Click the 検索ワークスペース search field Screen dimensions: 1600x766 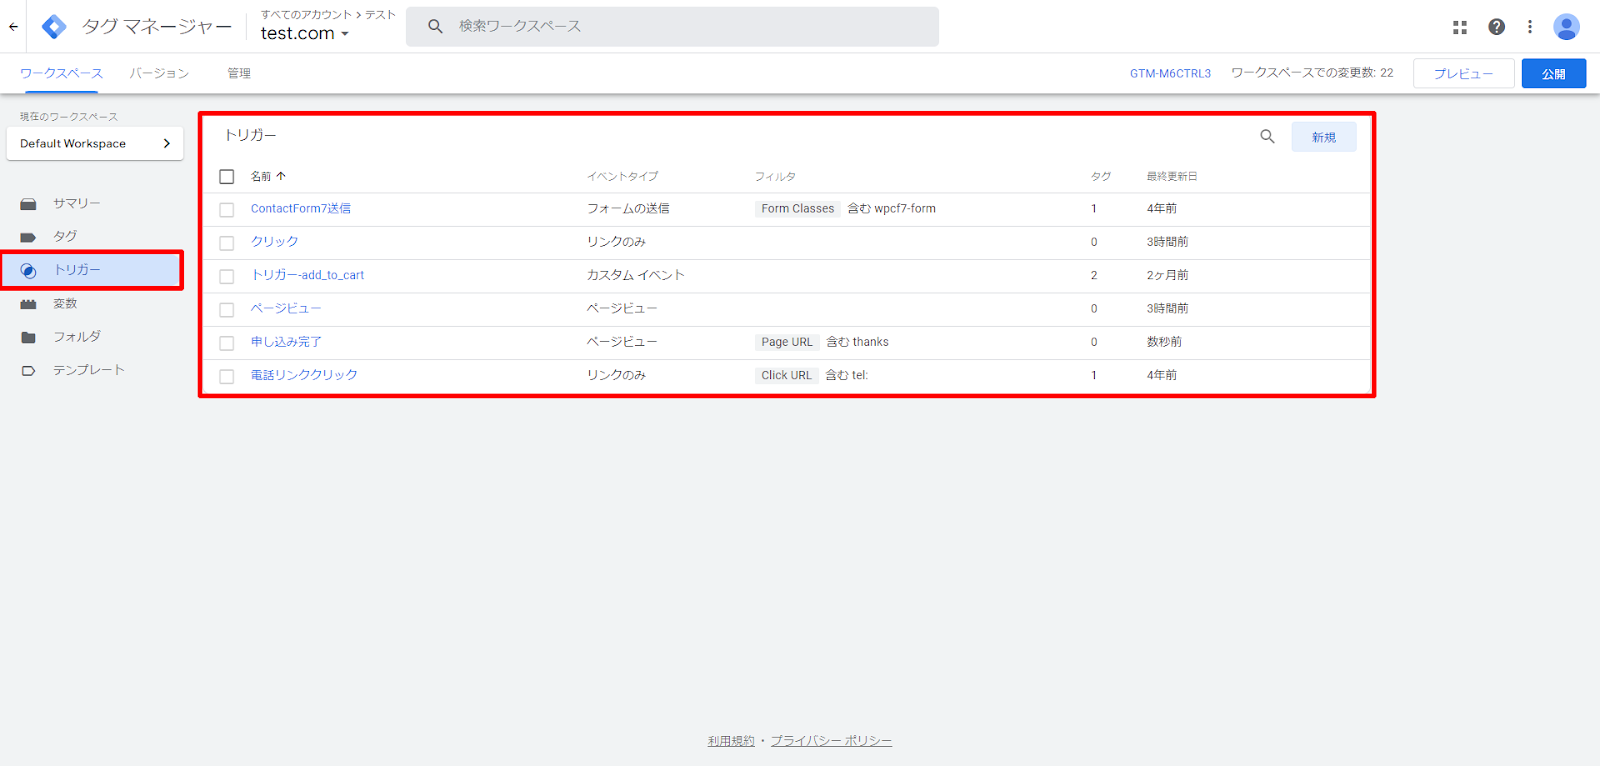pos(672,26)
